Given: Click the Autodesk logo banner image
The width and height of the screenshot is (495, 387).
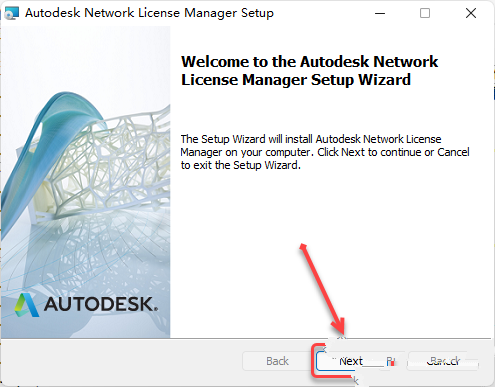Looking at the screenshot, I should tap(86, 182).
